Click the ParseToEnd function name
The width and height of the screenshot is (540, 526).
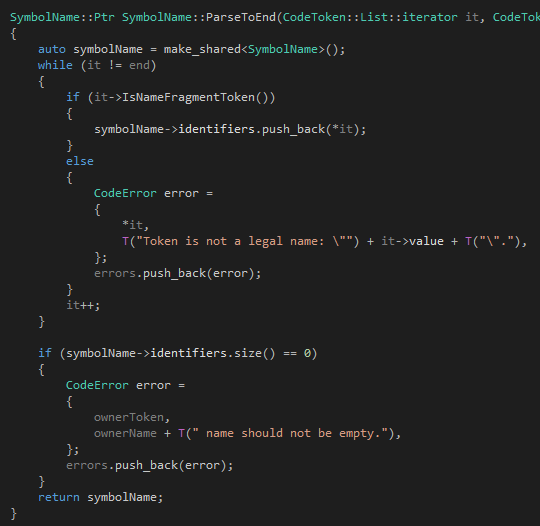(241, 17)
